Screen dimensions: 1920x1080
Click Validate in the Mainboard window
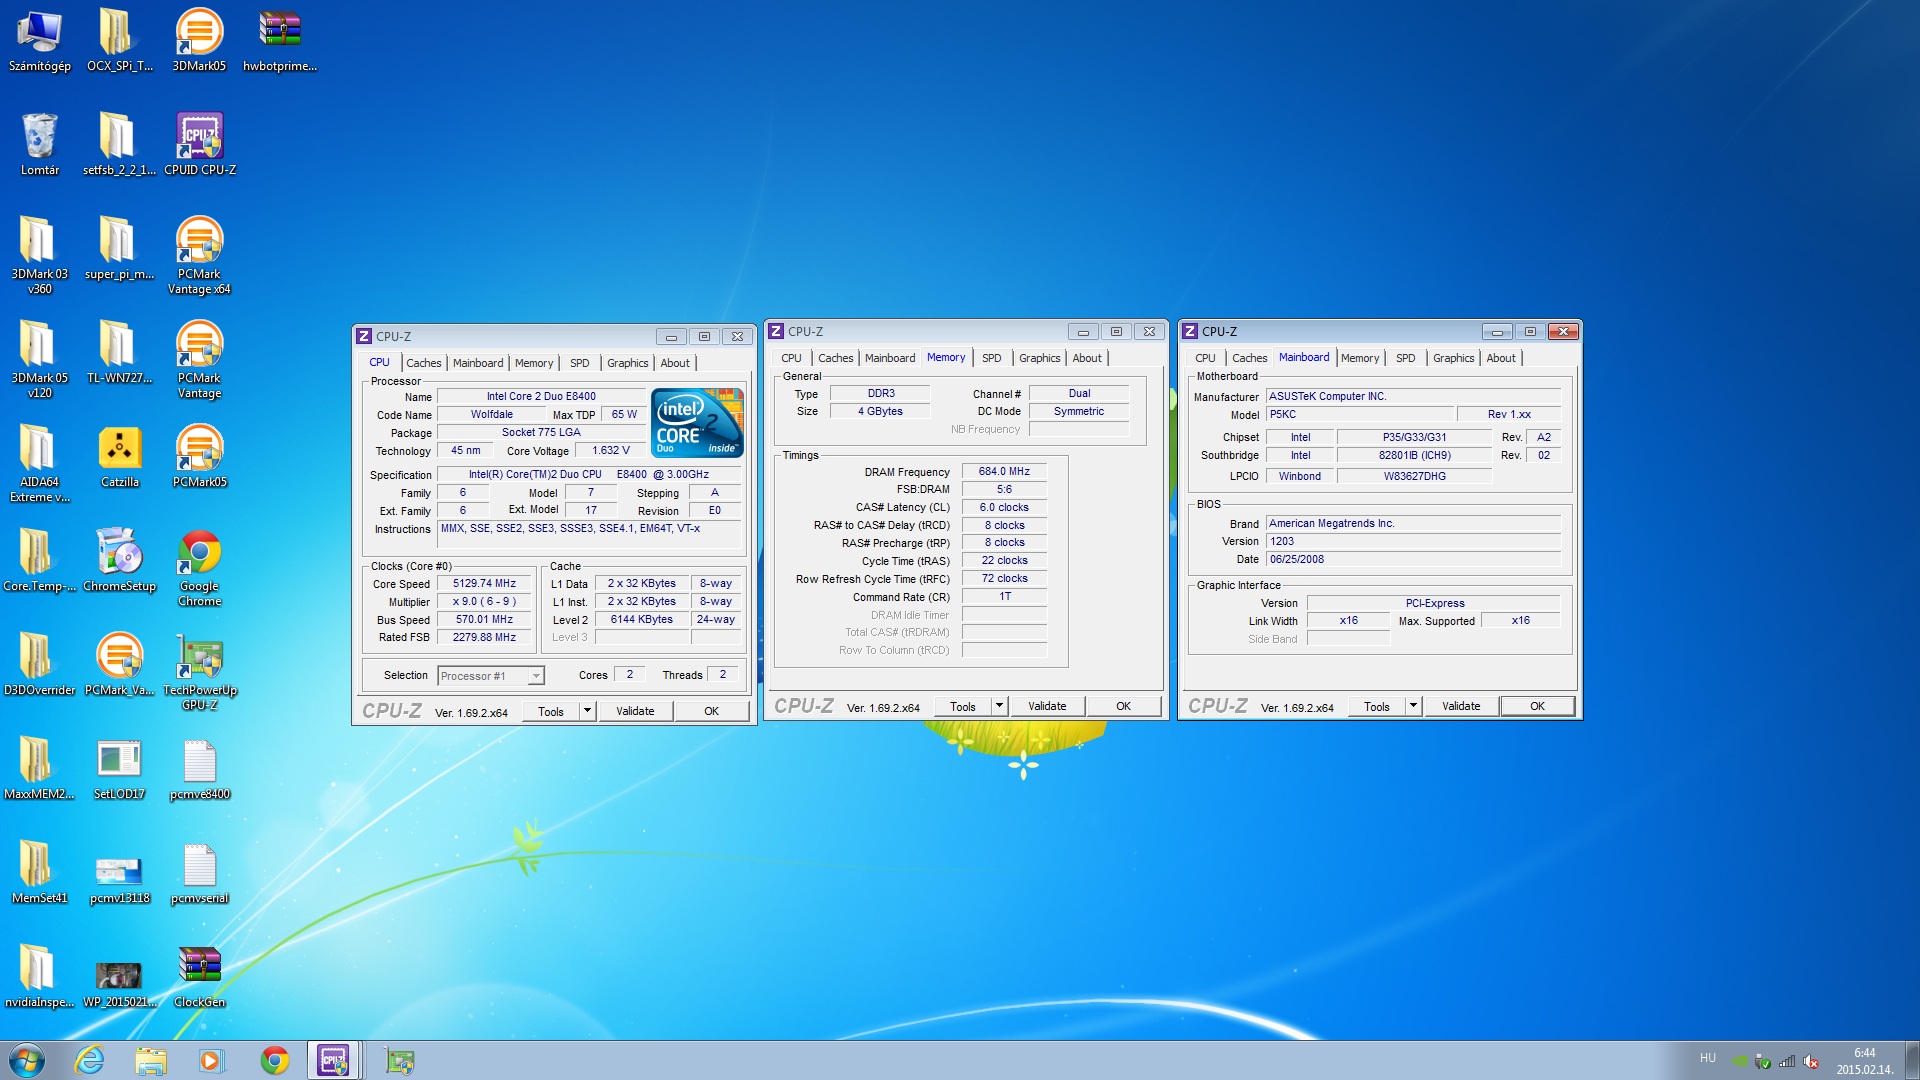(x=1461, y=706)
